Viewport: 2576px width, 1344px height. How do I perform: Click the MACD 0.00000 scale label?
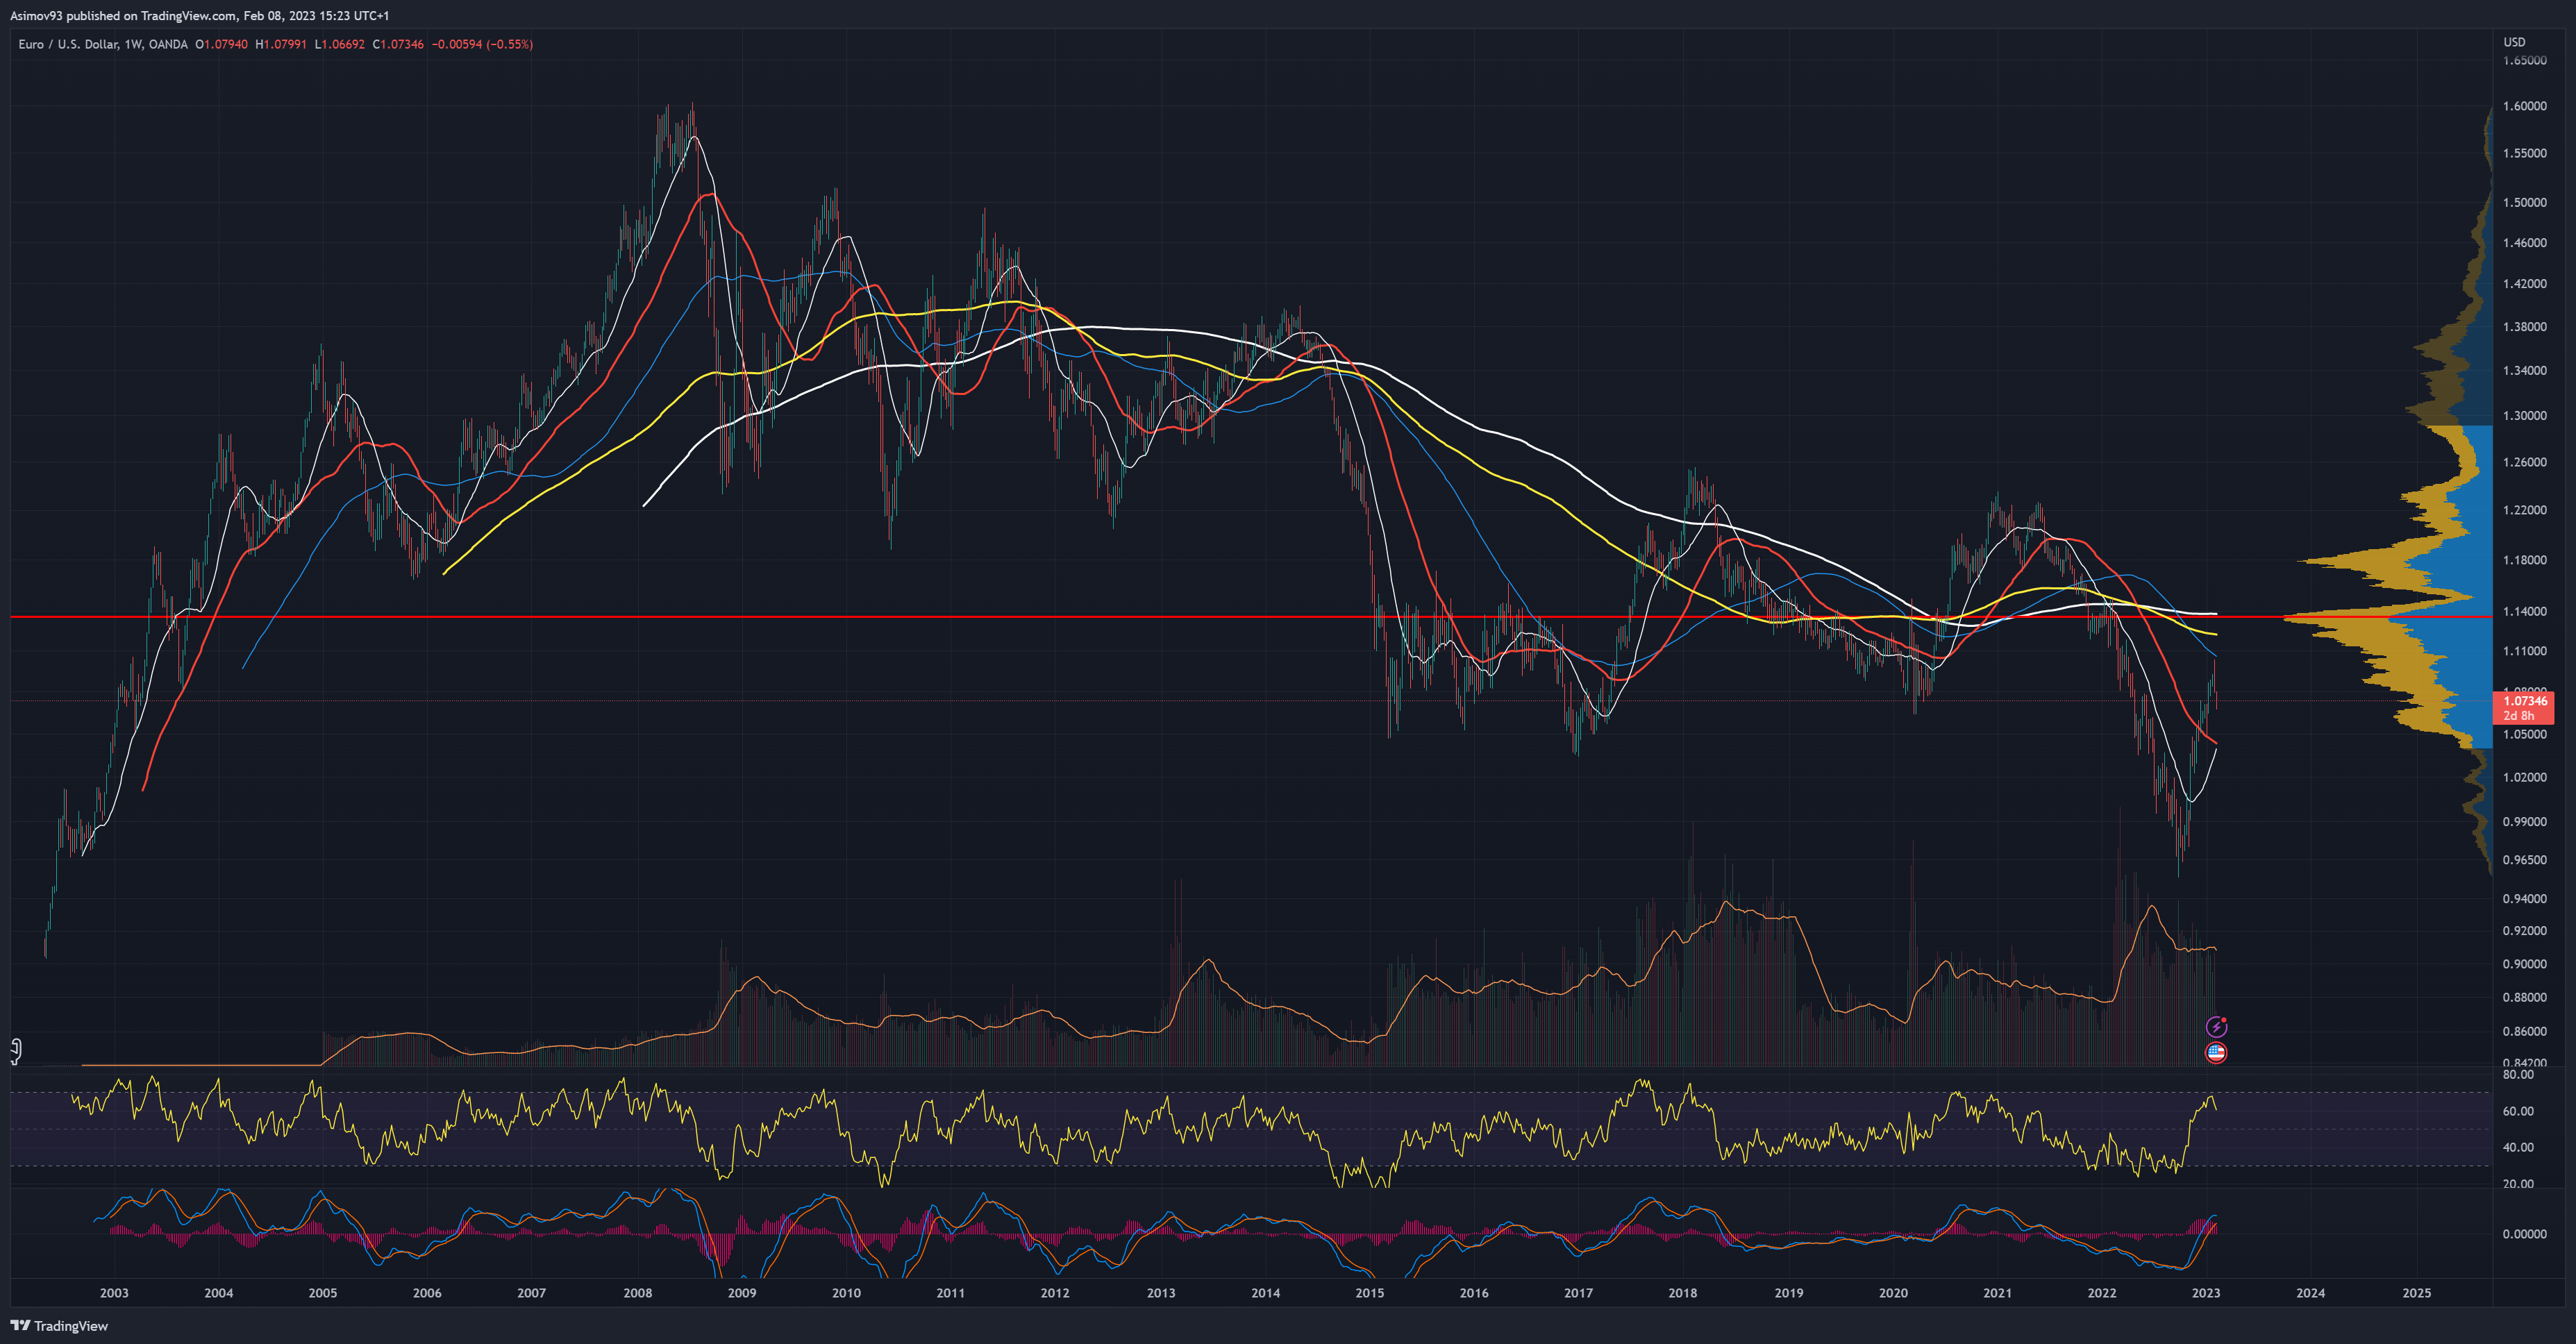(x=2524, y=1234)
